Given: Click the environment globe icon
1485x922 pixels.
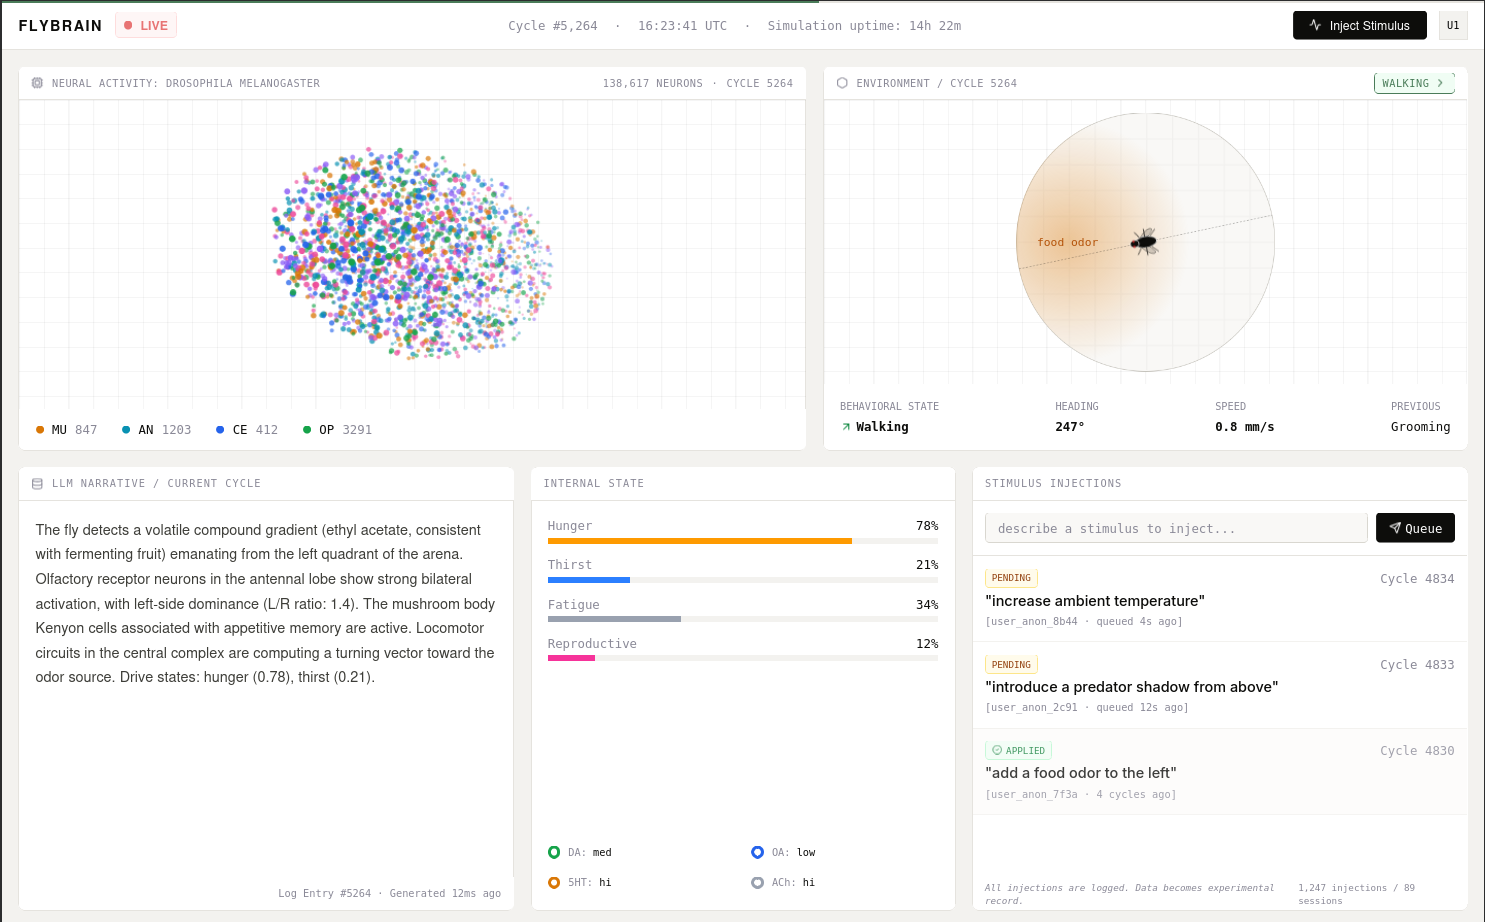Looking at the screenshot, I should pyautogui.click(x=841, y=83).
